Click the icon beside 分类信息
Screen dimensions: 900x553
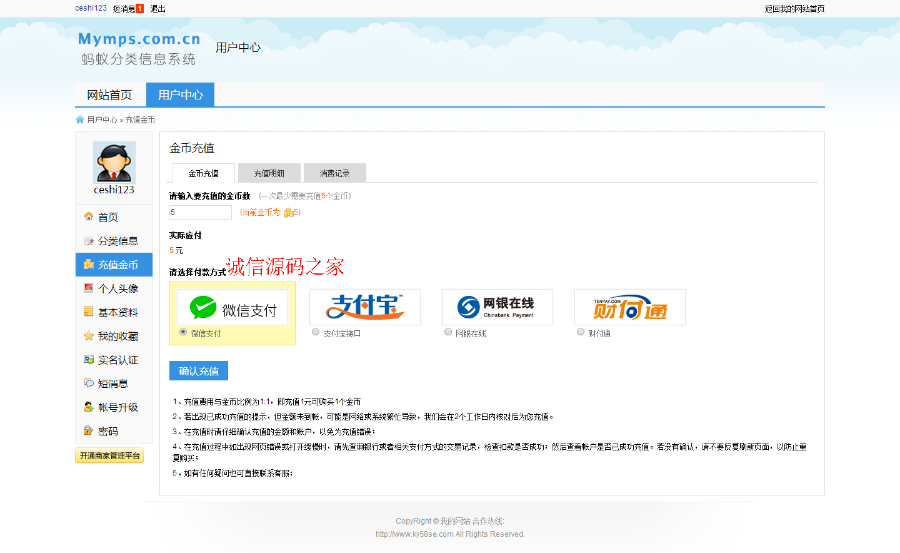[x=88, y=241]
